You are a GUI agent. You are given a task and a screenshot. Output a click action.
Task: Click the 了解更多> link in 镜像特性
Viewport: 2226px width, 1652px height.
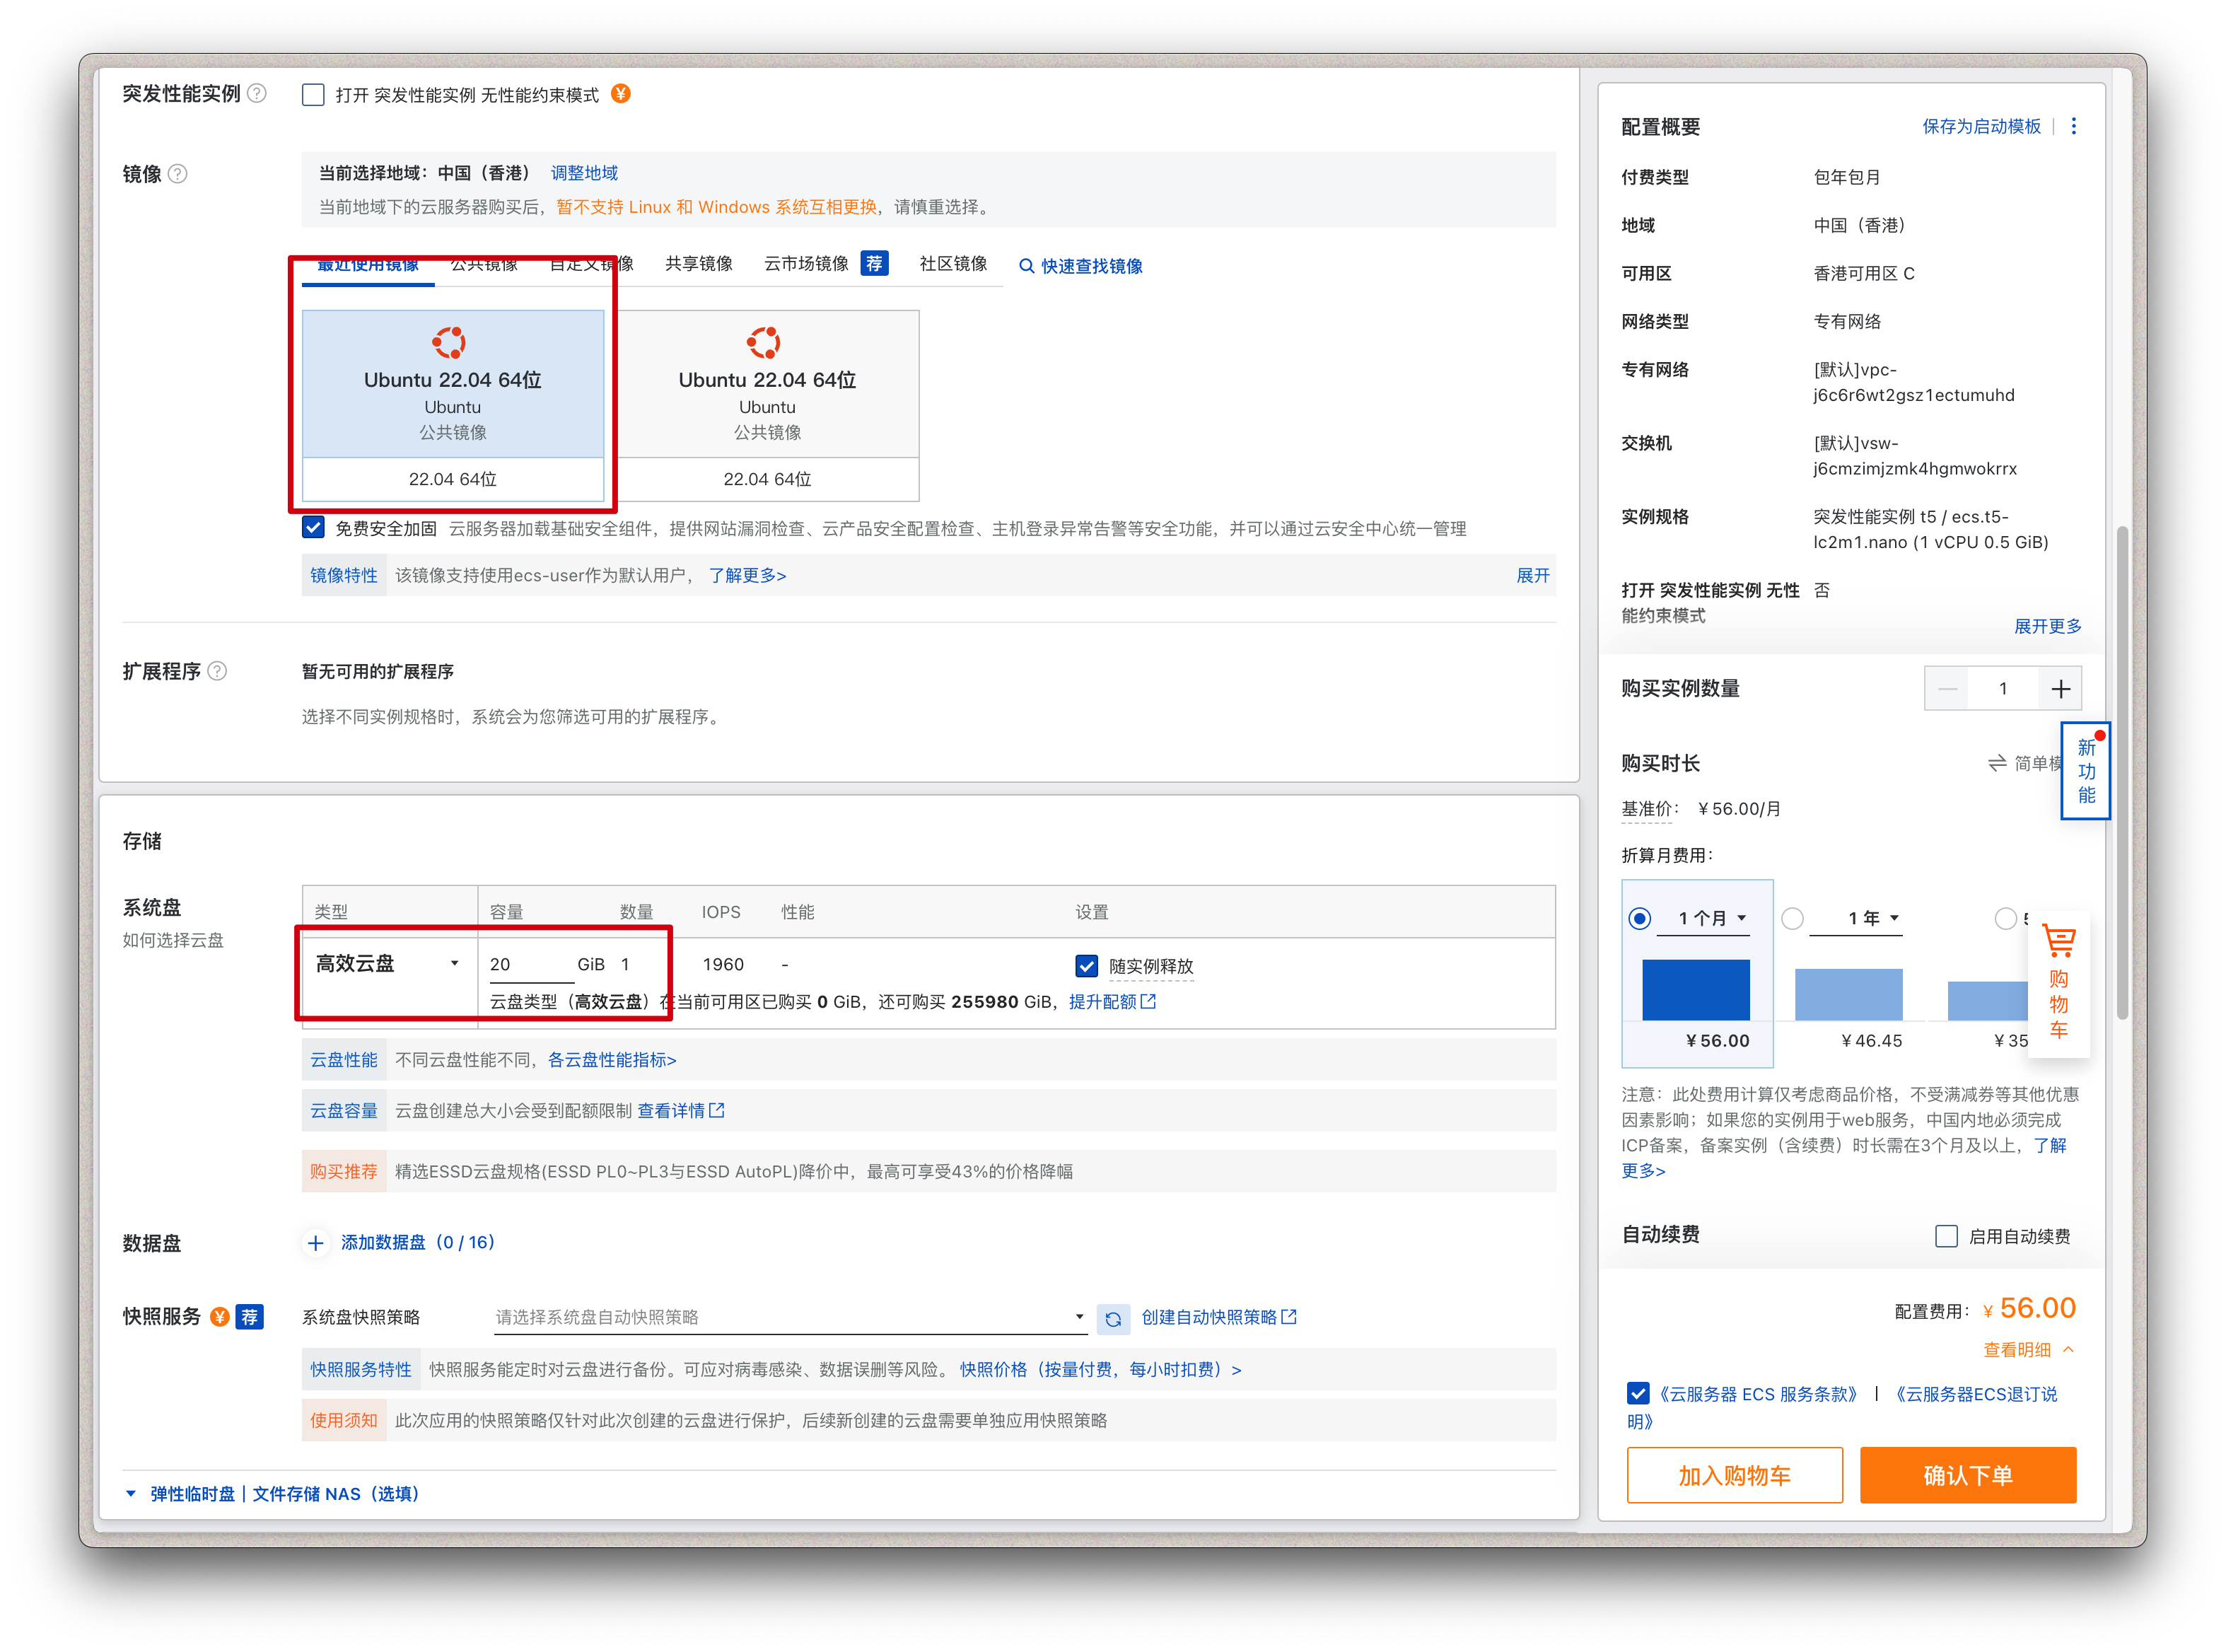pyautogui.click(x=747, y=575)
